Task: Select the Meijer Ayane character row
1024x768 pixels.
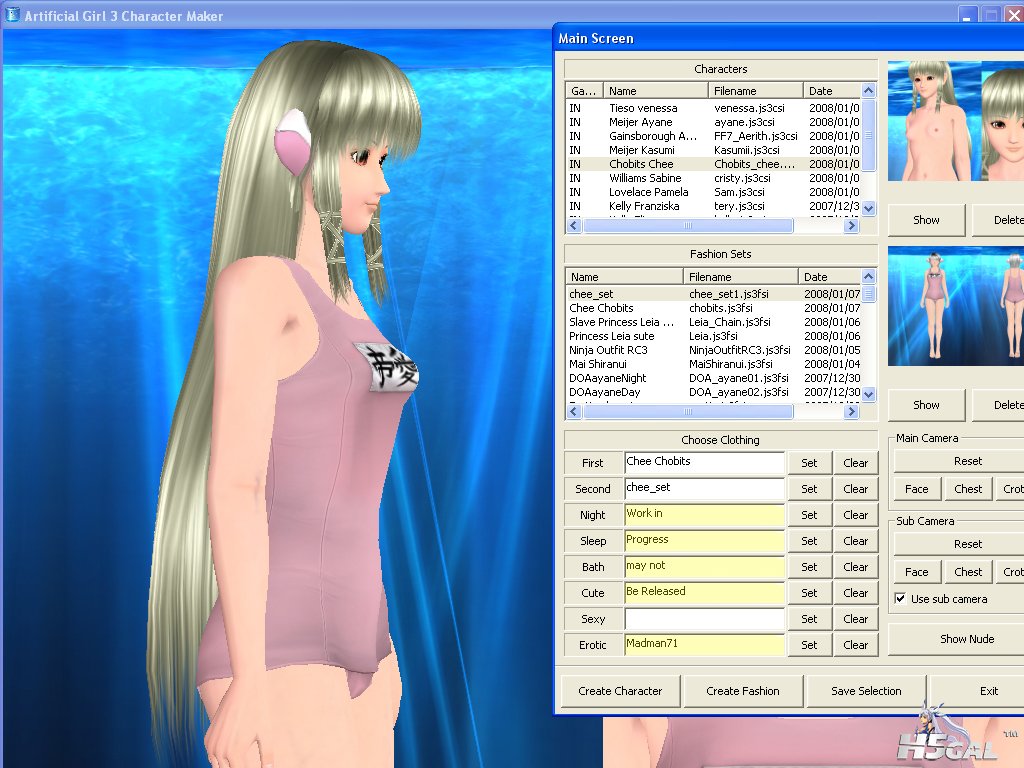Action: [x=714, y=122]
